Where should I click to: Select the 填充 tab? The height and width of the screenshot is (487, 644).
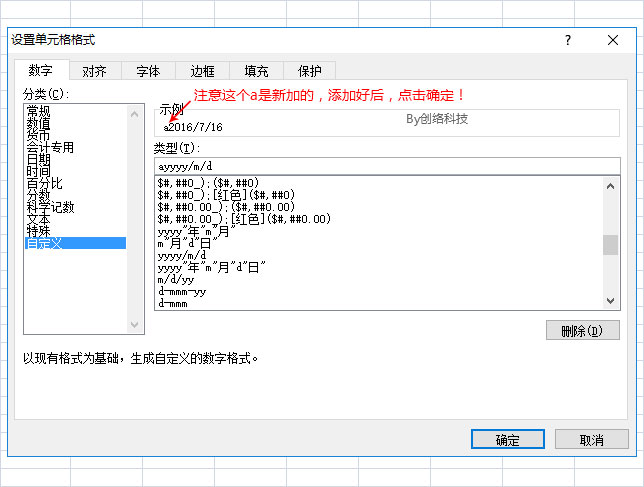[x=256, y=72]
